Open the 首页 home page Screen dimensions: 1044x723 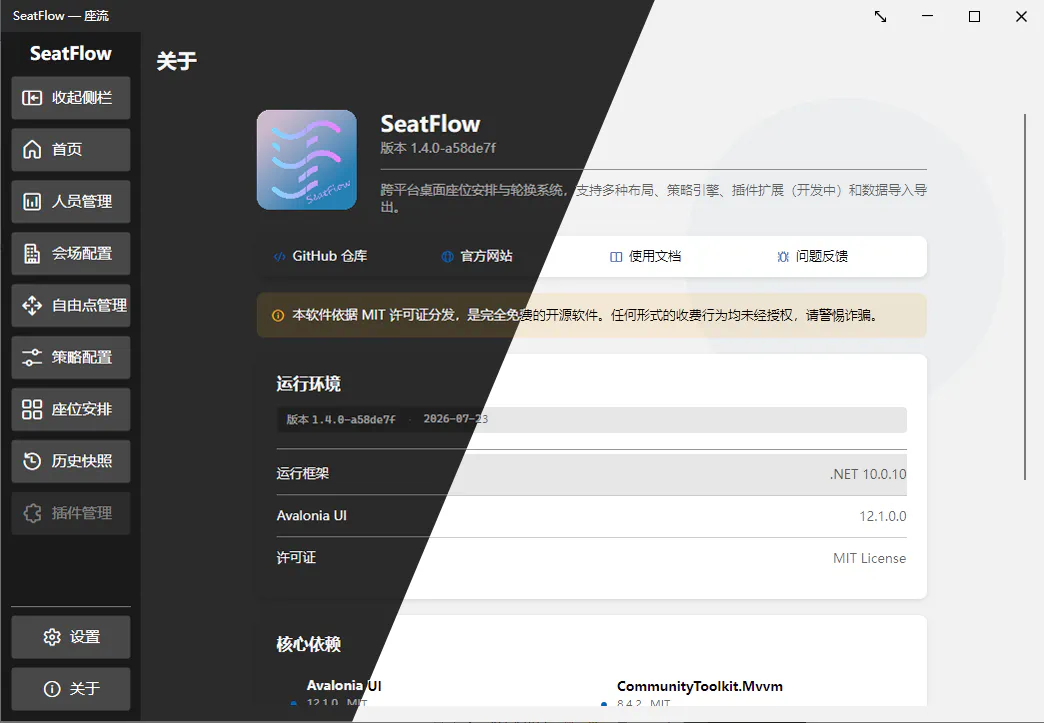71,150
